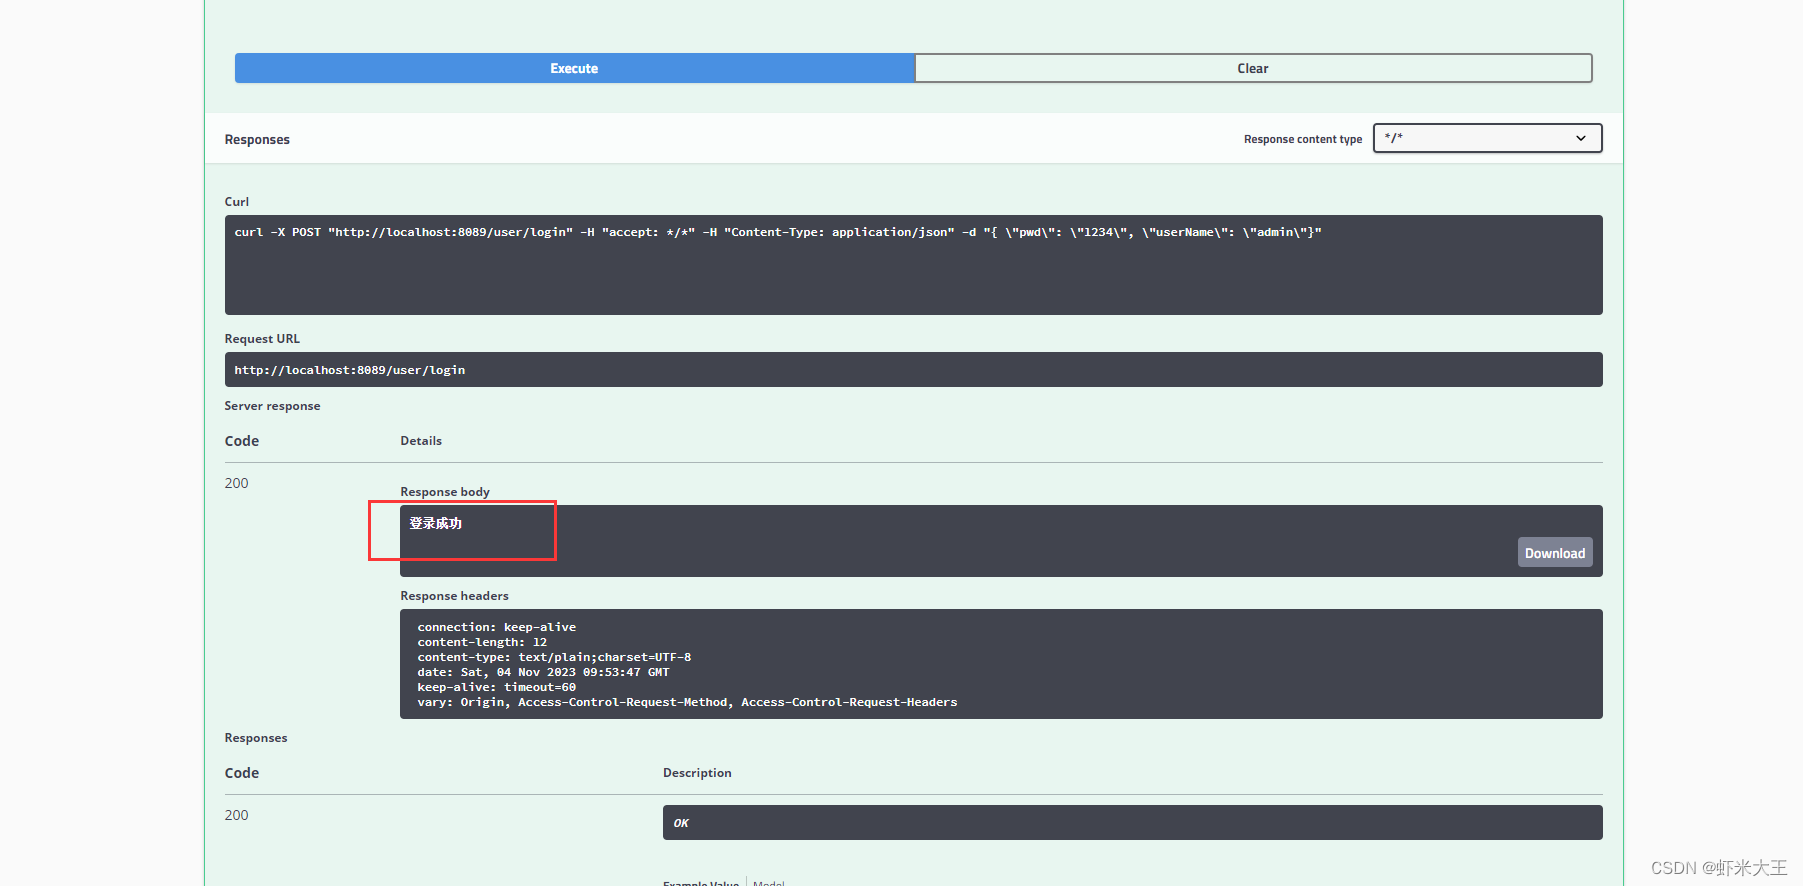1803x886 pixels.
Task: Click the Details column heading
Action: [421, 441]
